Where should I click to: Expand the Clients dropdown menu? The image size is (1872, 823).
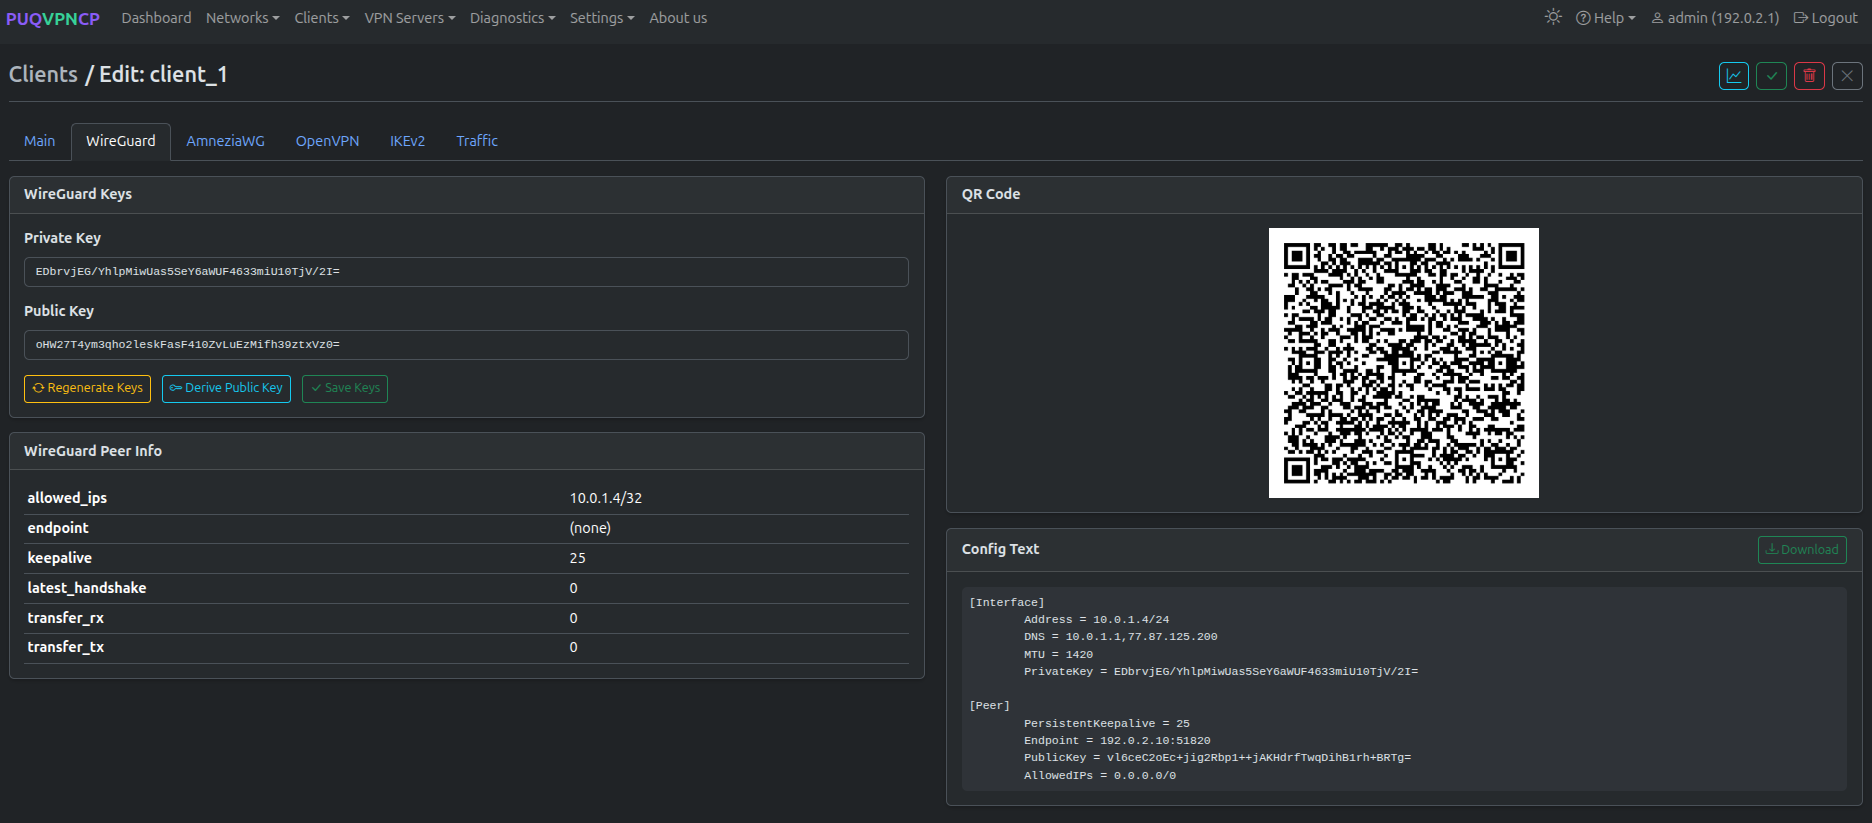coord(322,18)
